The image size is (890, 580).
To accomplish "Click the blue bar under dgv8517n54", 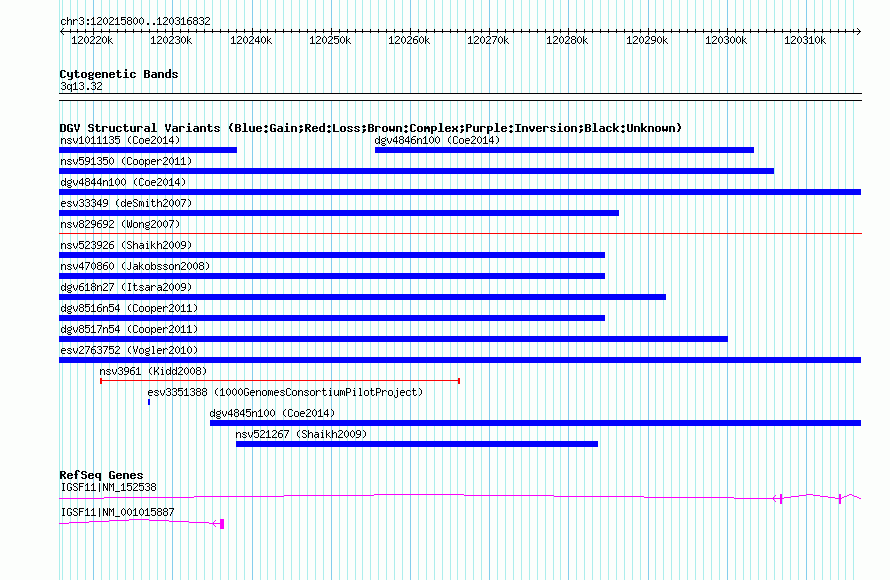I will (x=393, y=339).
